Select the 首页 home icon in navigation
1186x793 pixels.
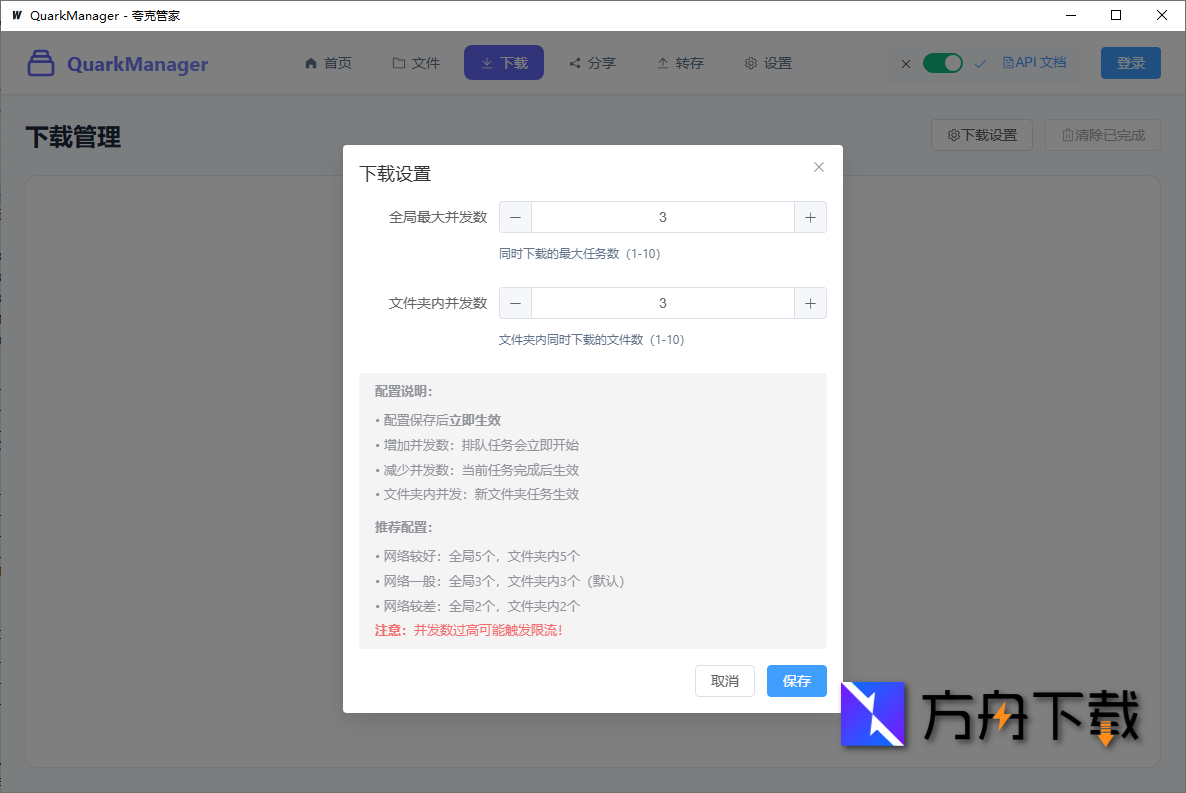point(311,62)
